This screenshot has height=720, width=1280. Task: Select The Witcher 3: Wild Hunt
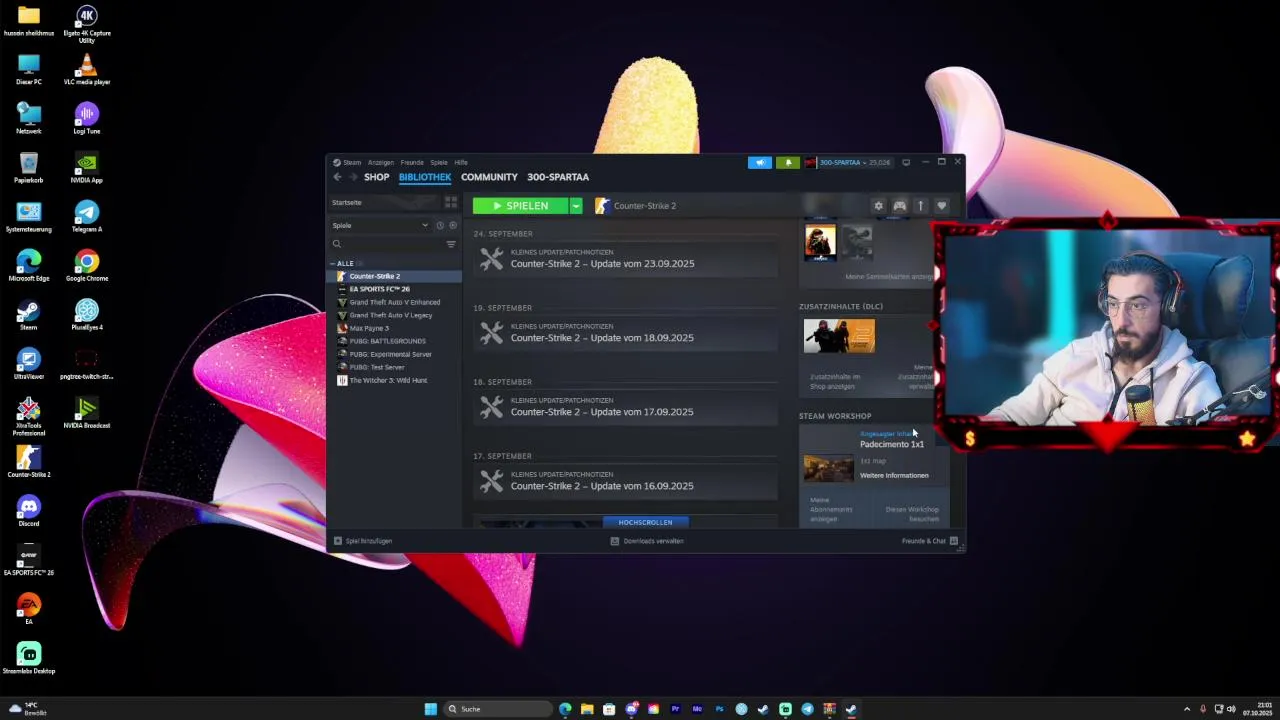click(396, 380)
